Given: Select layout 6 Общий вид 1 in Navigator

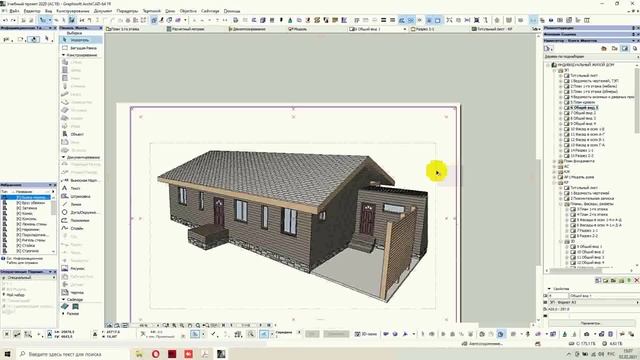Looking at the screenshot, I should tap(583, 108).
